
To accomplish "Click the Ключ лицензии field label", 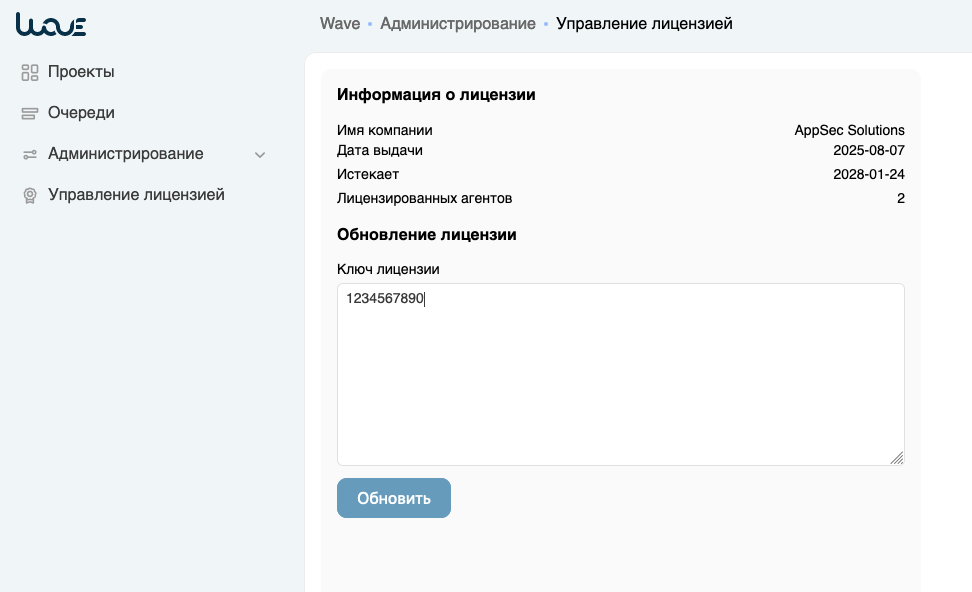I will click(x=388, y=269).
